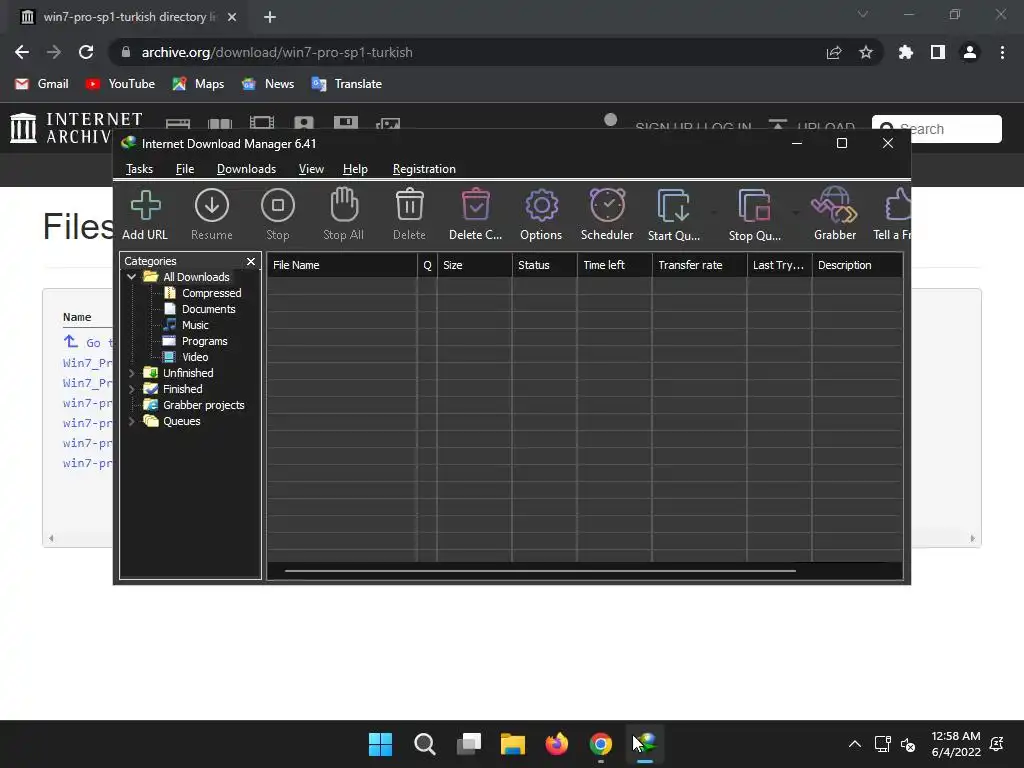This screenshot has height=768, width=1024.
Task: Click the Last Try column header
Action: pyautogui.click(x=779, y=265)
